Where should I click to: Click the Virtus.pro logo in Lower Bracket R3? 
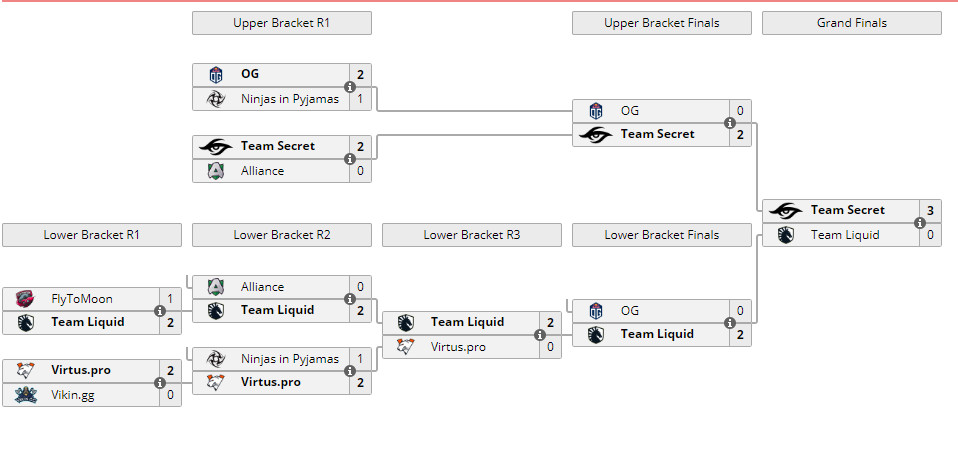(406, 347)
